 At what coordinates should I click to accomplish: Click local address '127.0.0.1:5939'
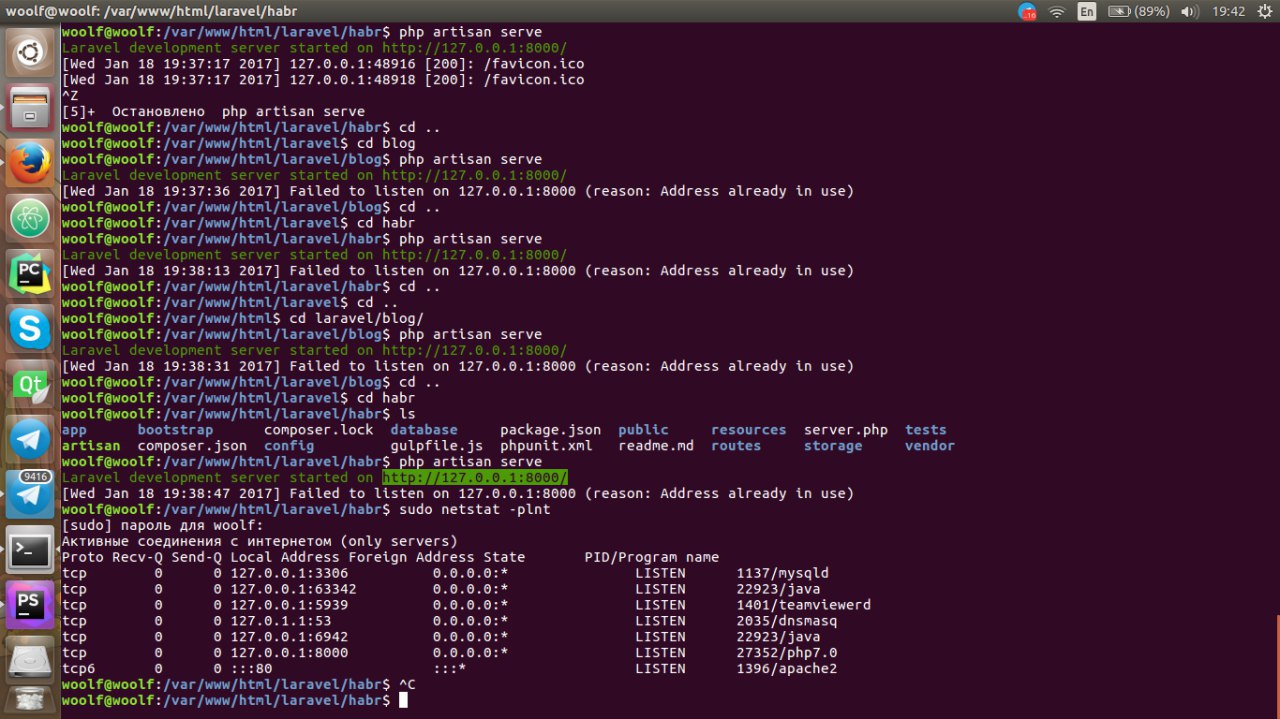pos(289,605)
